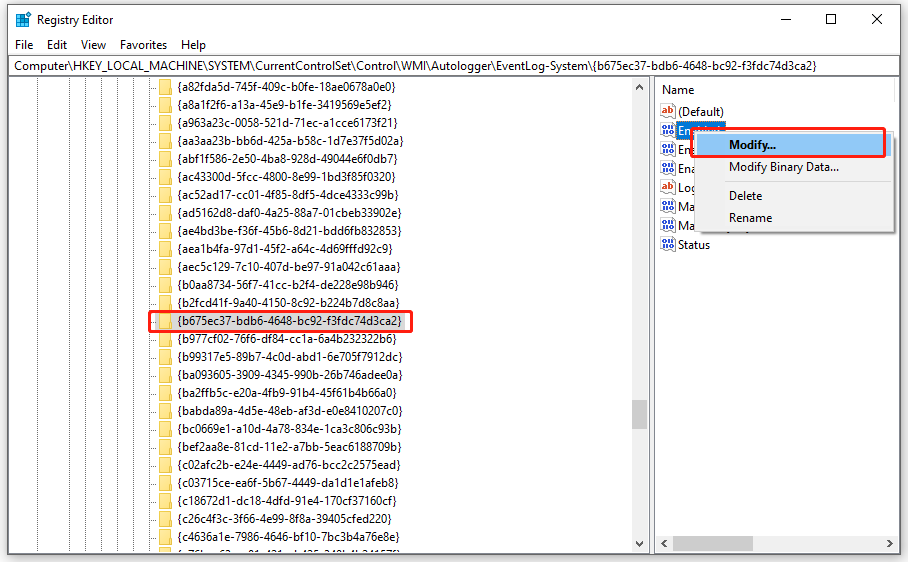Click folder icon of {a82fda5d-745f-409c-b0fe-18ae0678a0e0}
The image size is (908, 562).
pos(166,87)
